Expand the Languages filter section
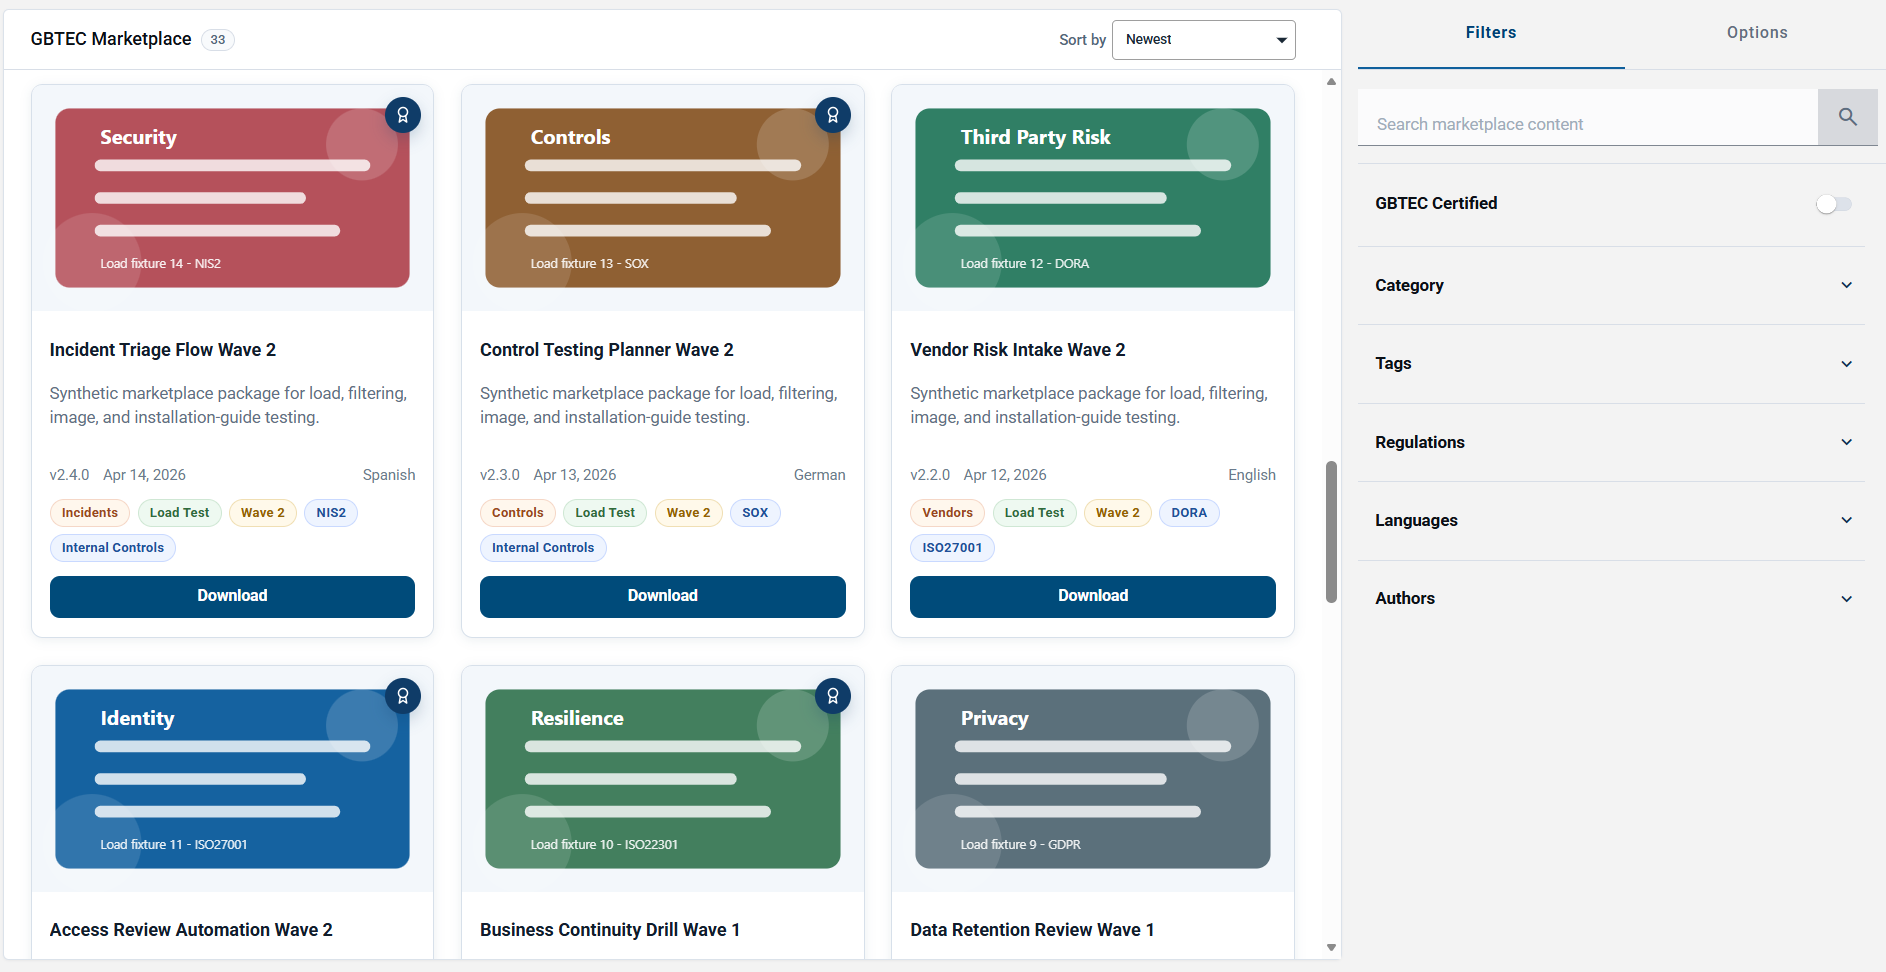1886x972 pixels. pos(1611,520)
